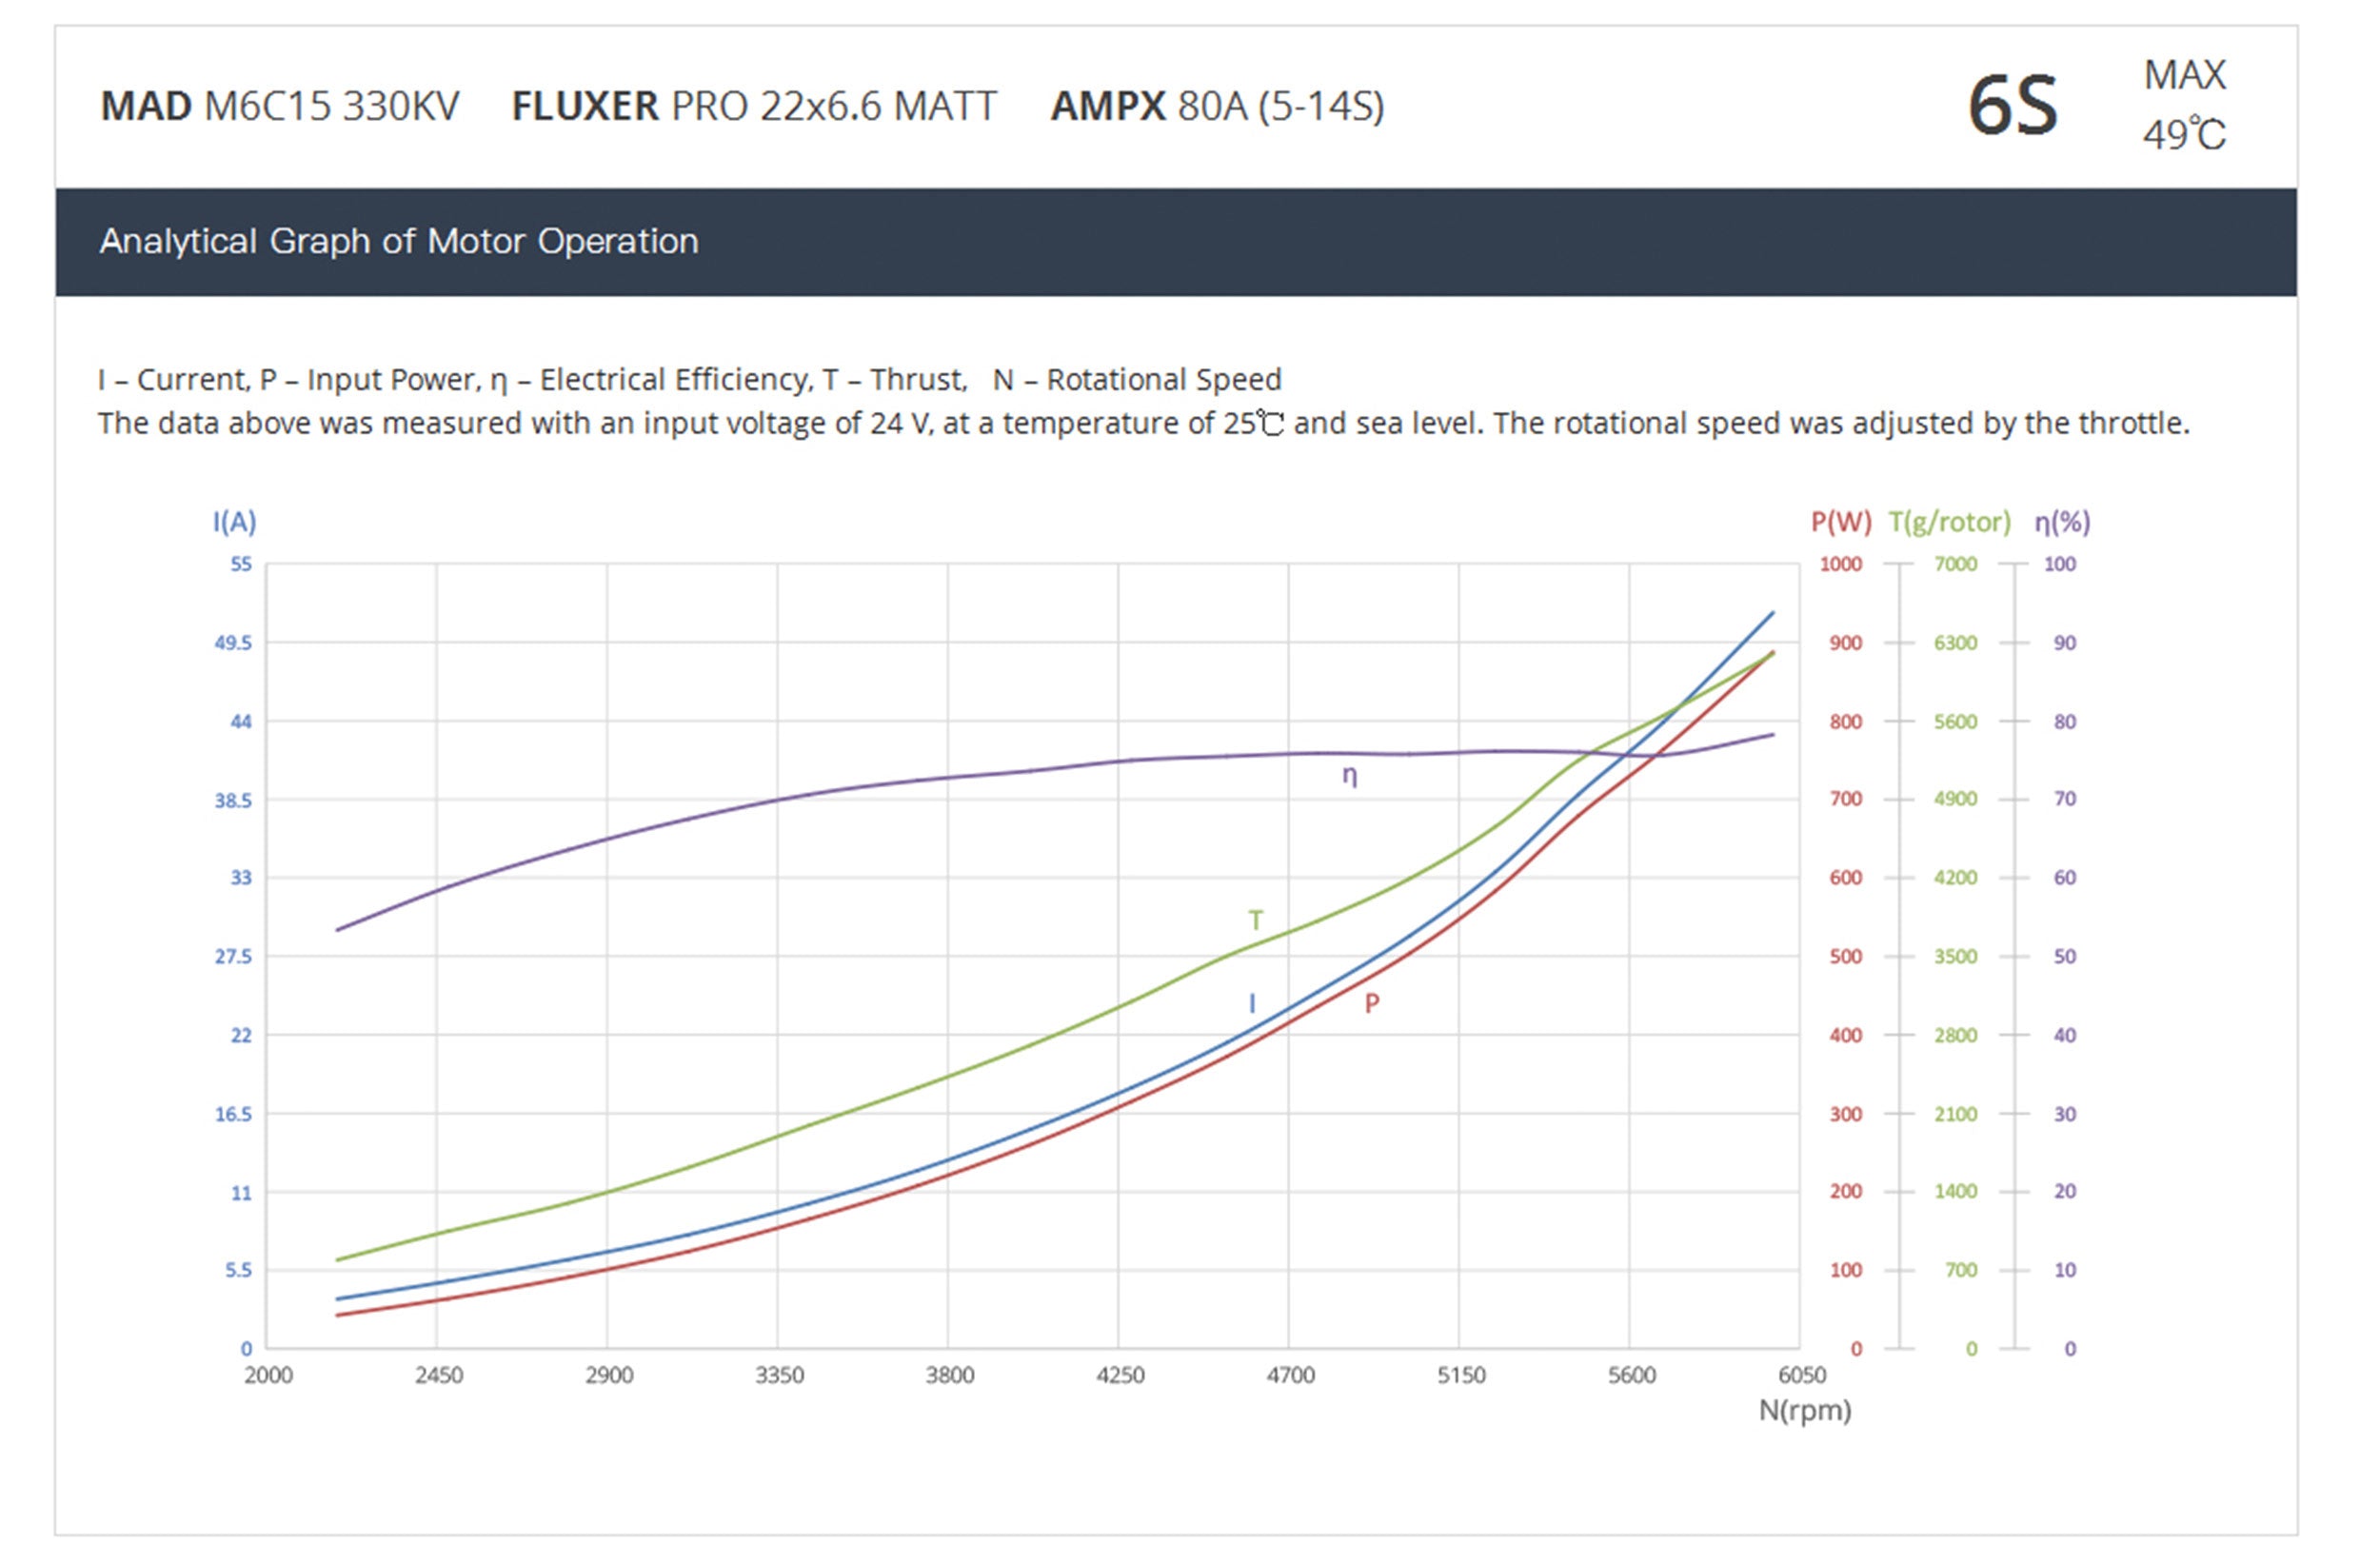
Task: Click the 49.5 current axis tick
Action: [x=233, y=643]
